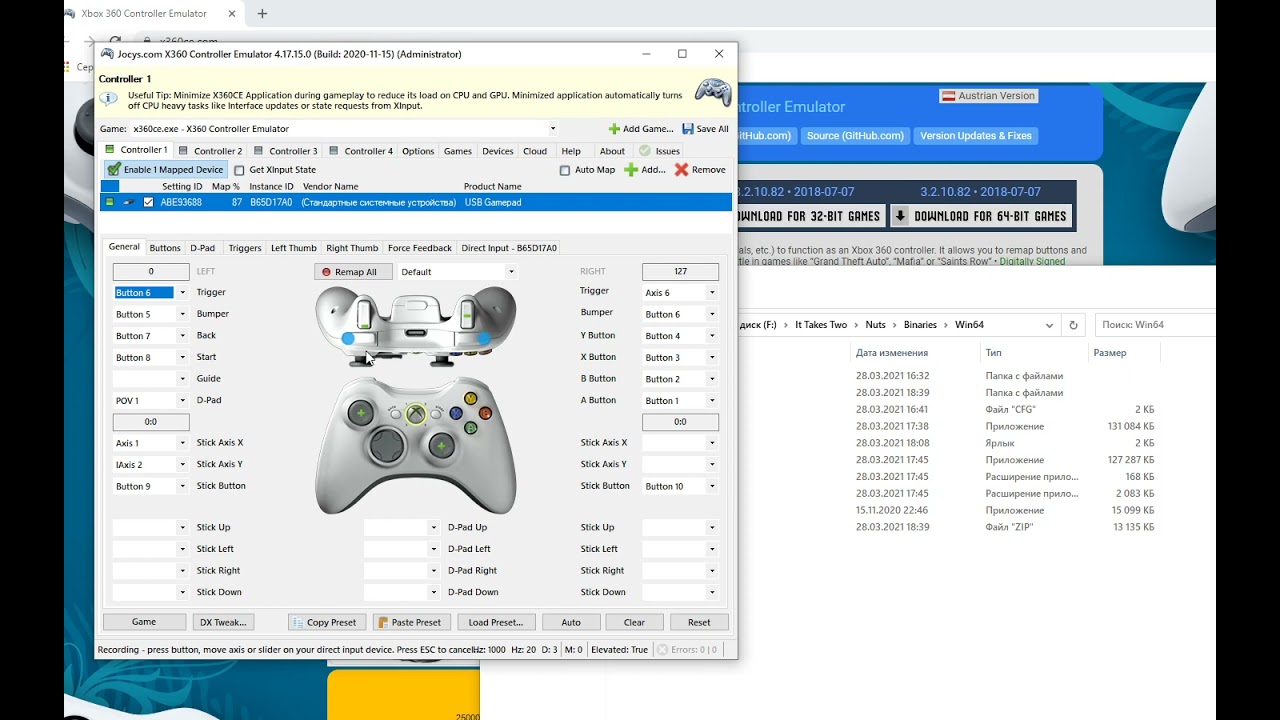1280x720 pixels.
Task: Click the right thumbstick on controller image
Action: 440,445
